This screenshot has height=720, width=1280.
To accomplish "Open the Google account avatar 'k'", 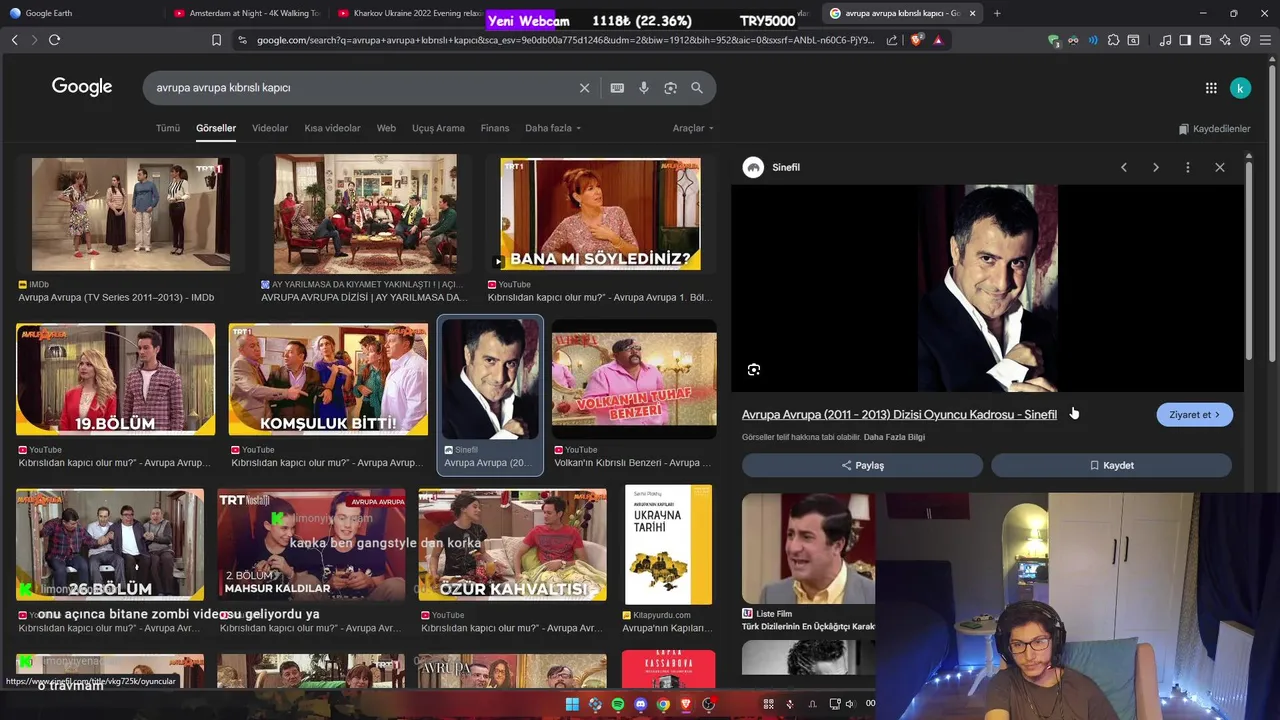I will click(x=1240, y=88).
